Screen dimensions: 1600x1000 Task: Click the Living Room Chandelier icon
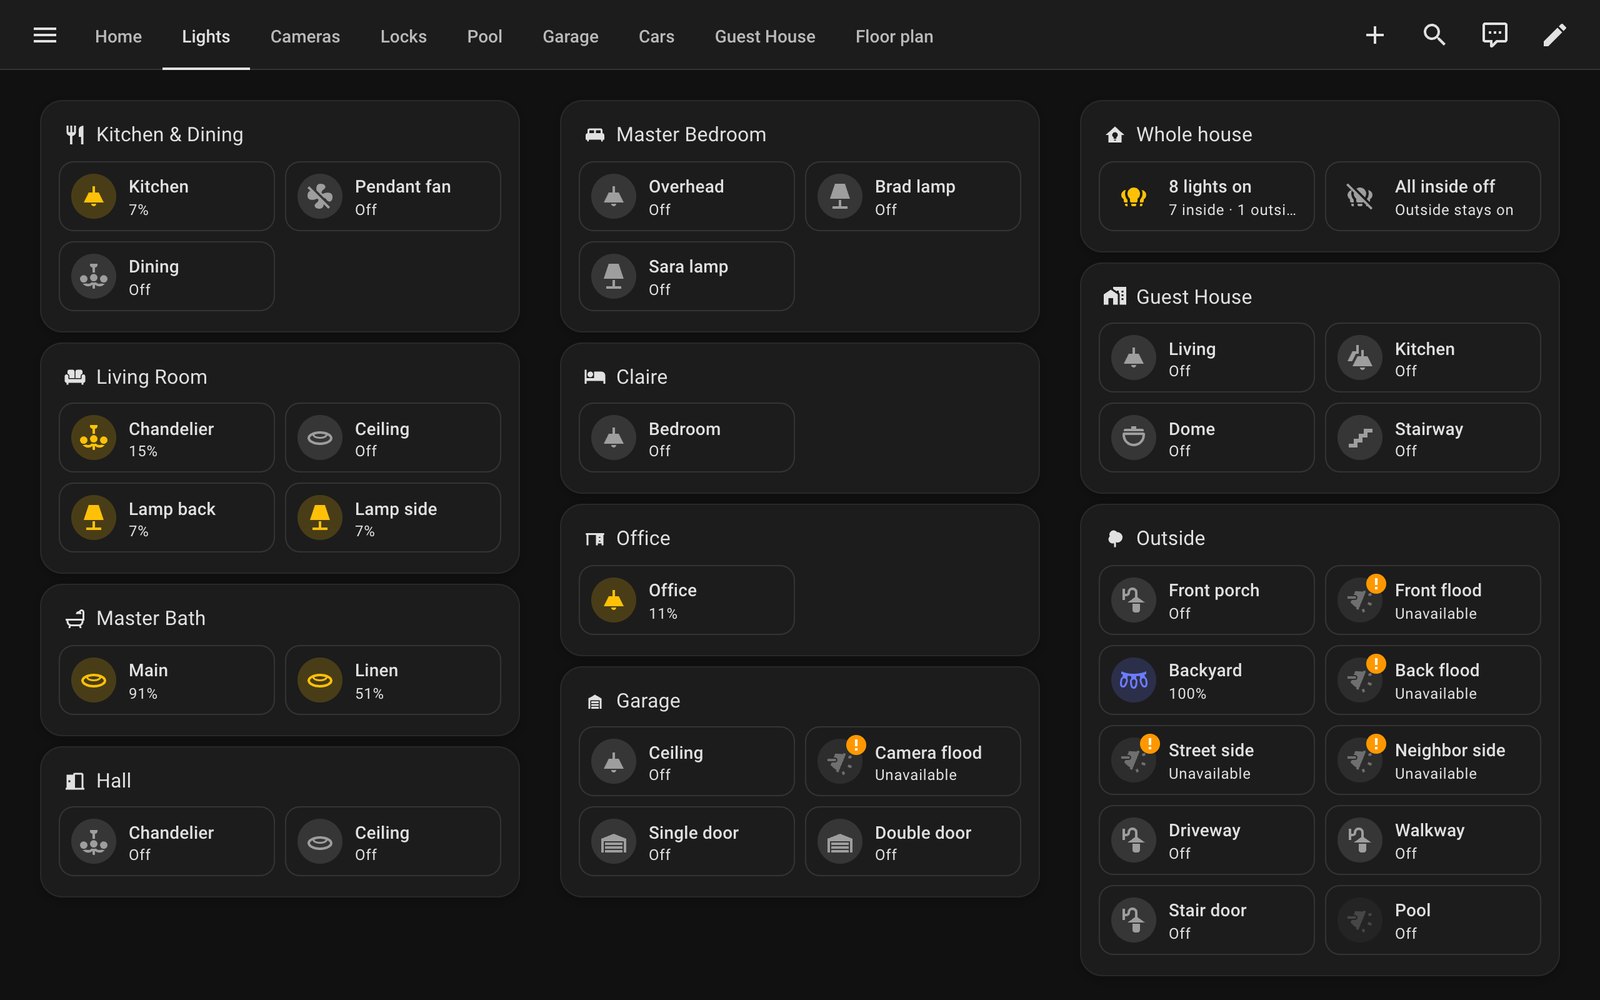tap(94, 438)
